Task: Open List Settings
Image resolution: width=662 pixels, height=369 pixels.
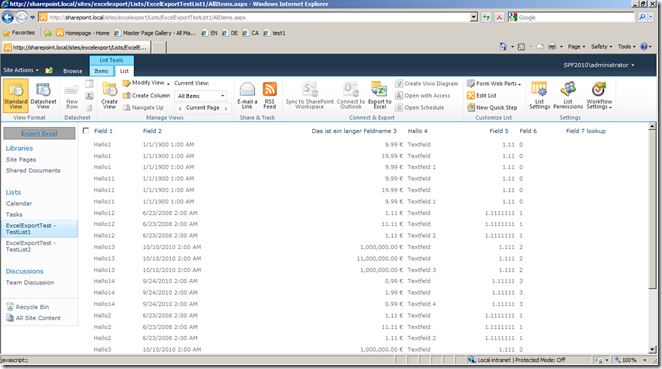Action: click(x=540, y=95)
